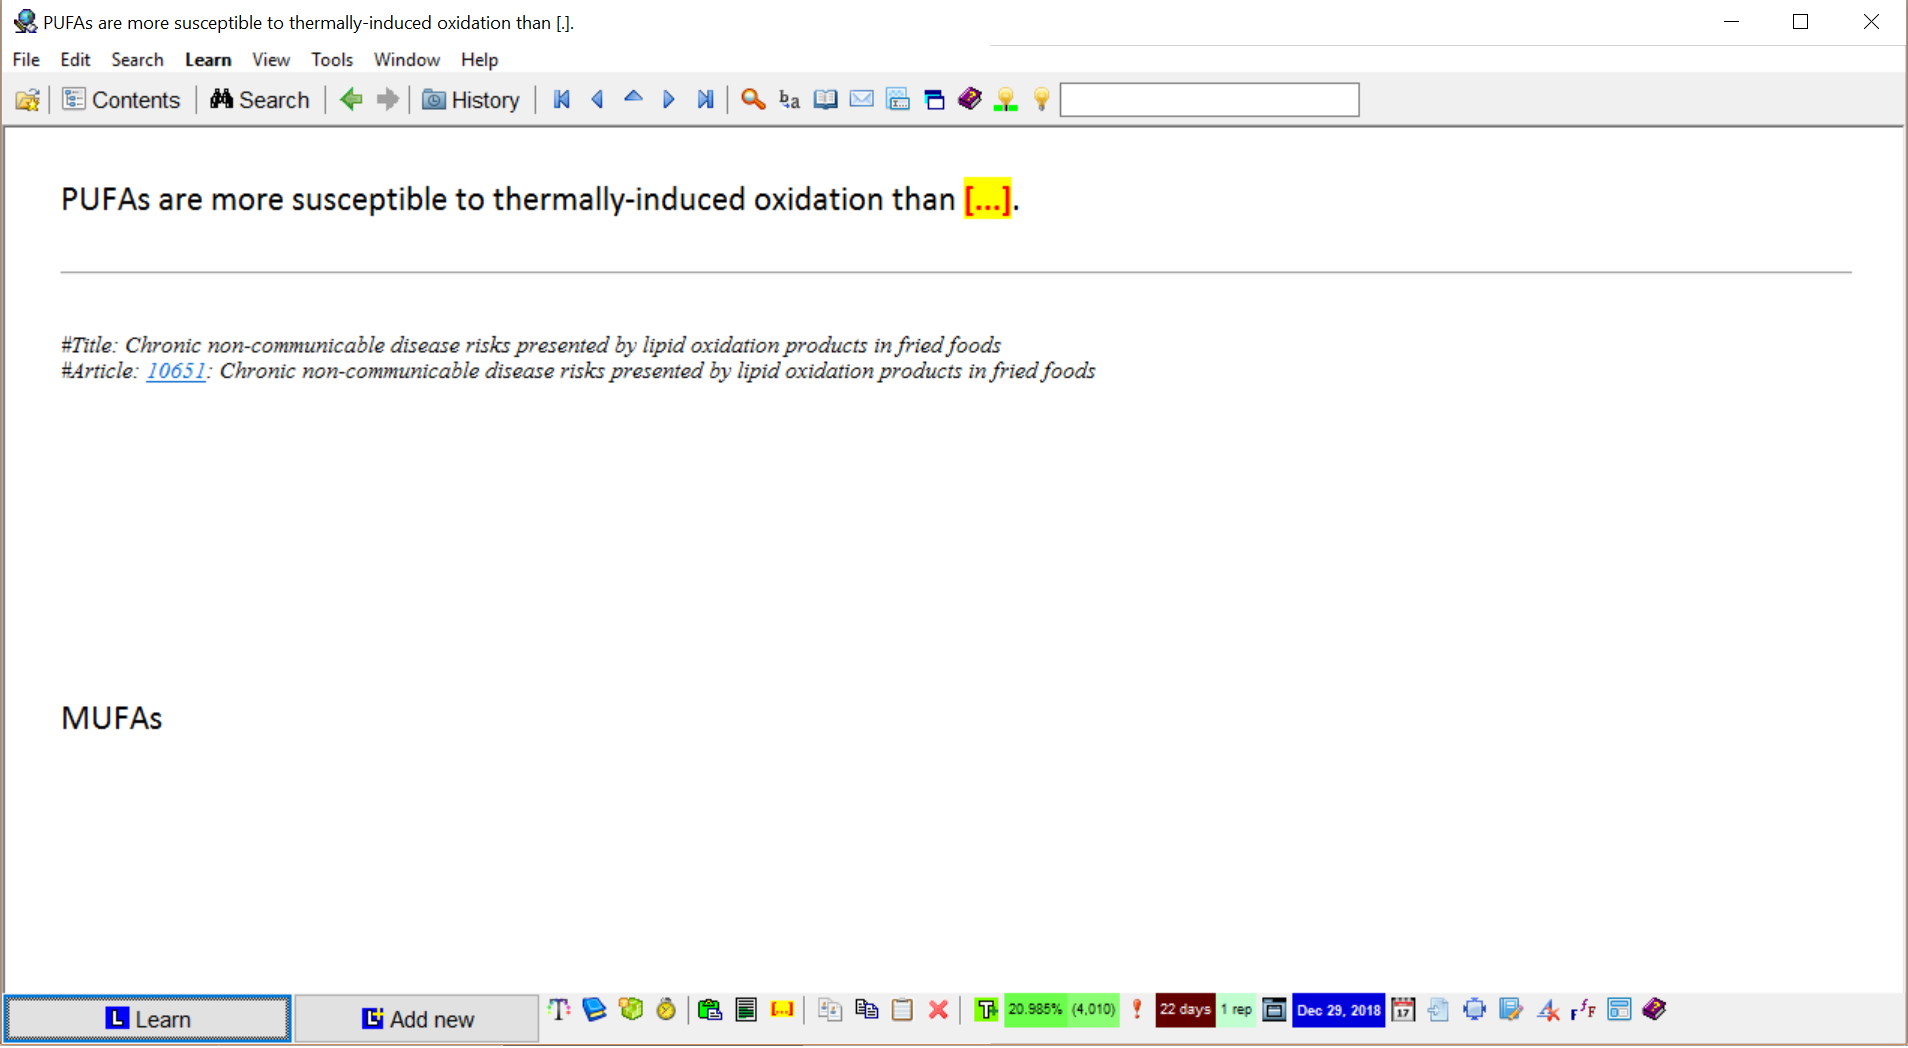Click the green lined text document icon
This screenshot has height=1048, width=1908.
[x=746, y=1010]
